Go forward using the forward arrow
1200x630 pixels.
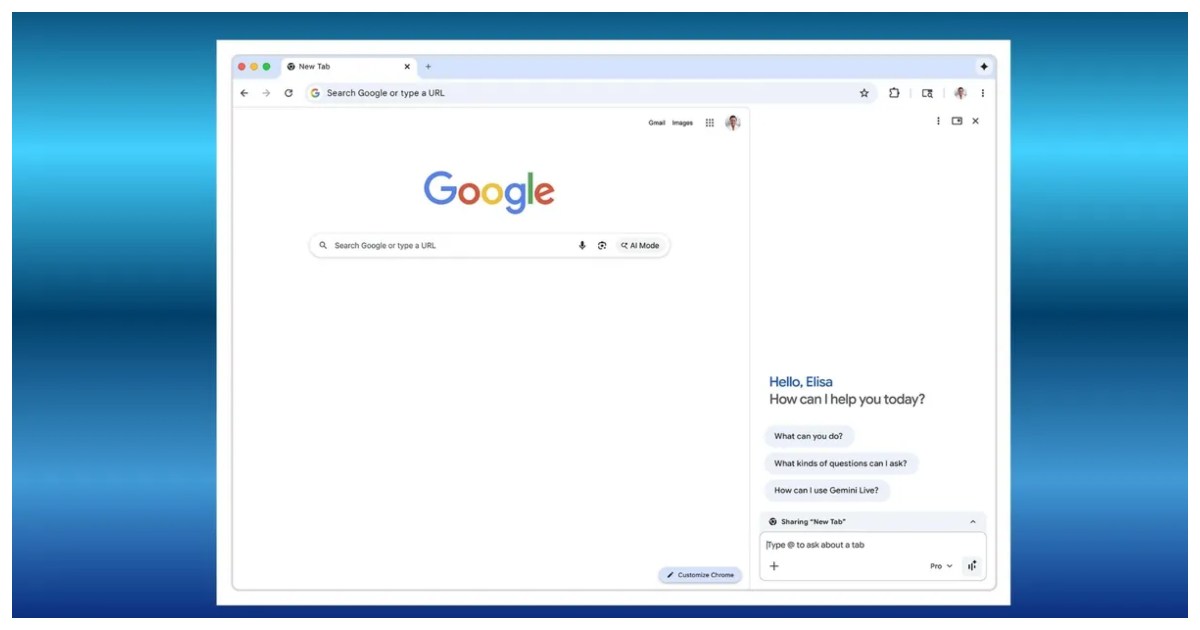[x=266, y=93]
